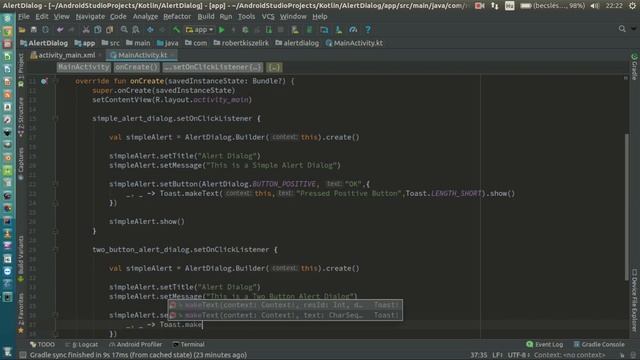This screenshot has height=360, width=640.
Task: Open the Build menu
Action: pos(206,17)
